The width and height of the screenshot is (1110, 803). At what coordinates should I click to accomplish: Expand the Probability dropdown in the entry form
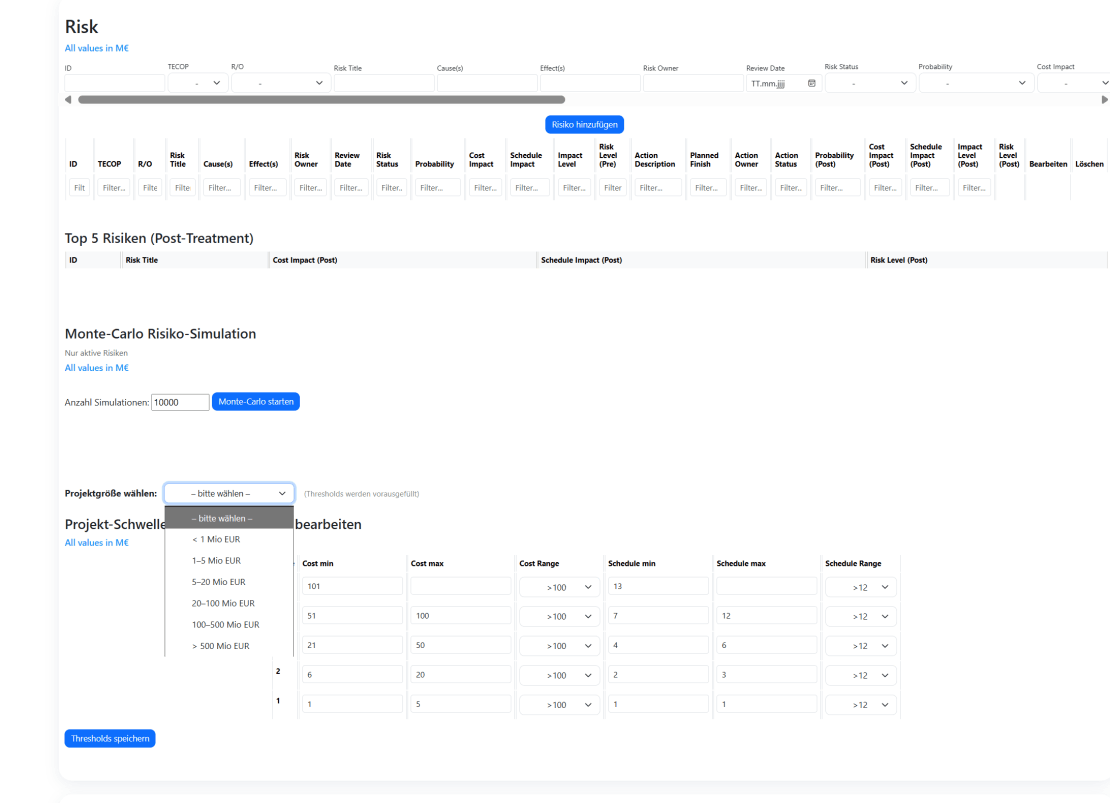[x=976, y=83]
